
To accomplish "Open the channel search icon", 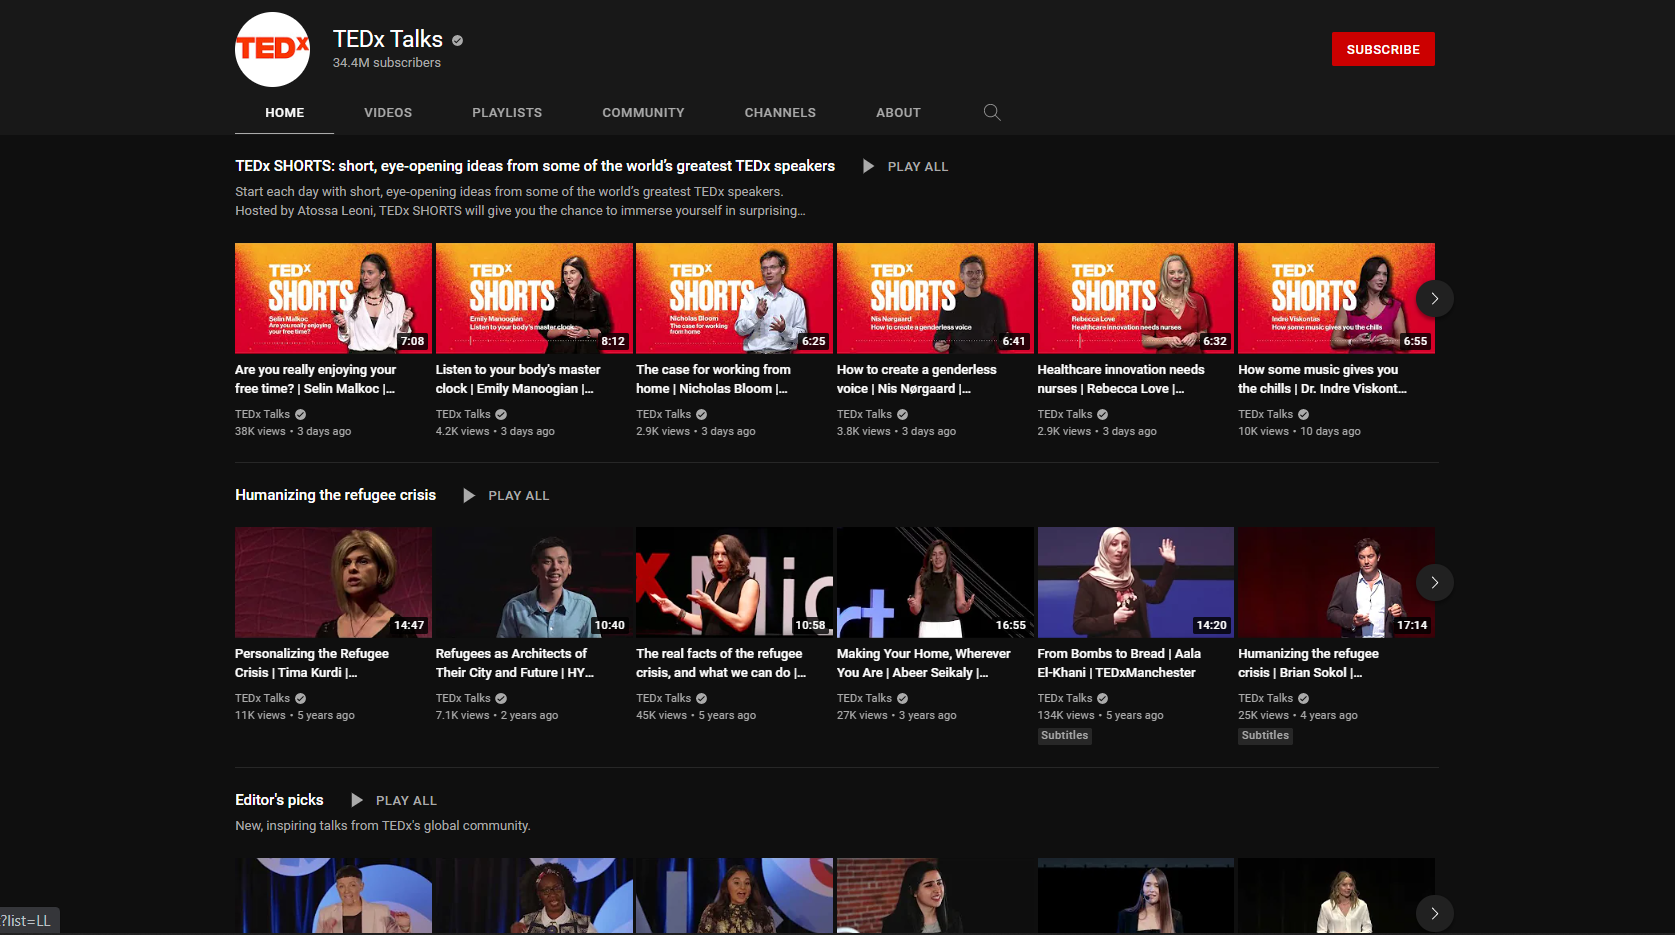I will pyautogui.click(x=991, y=112).
